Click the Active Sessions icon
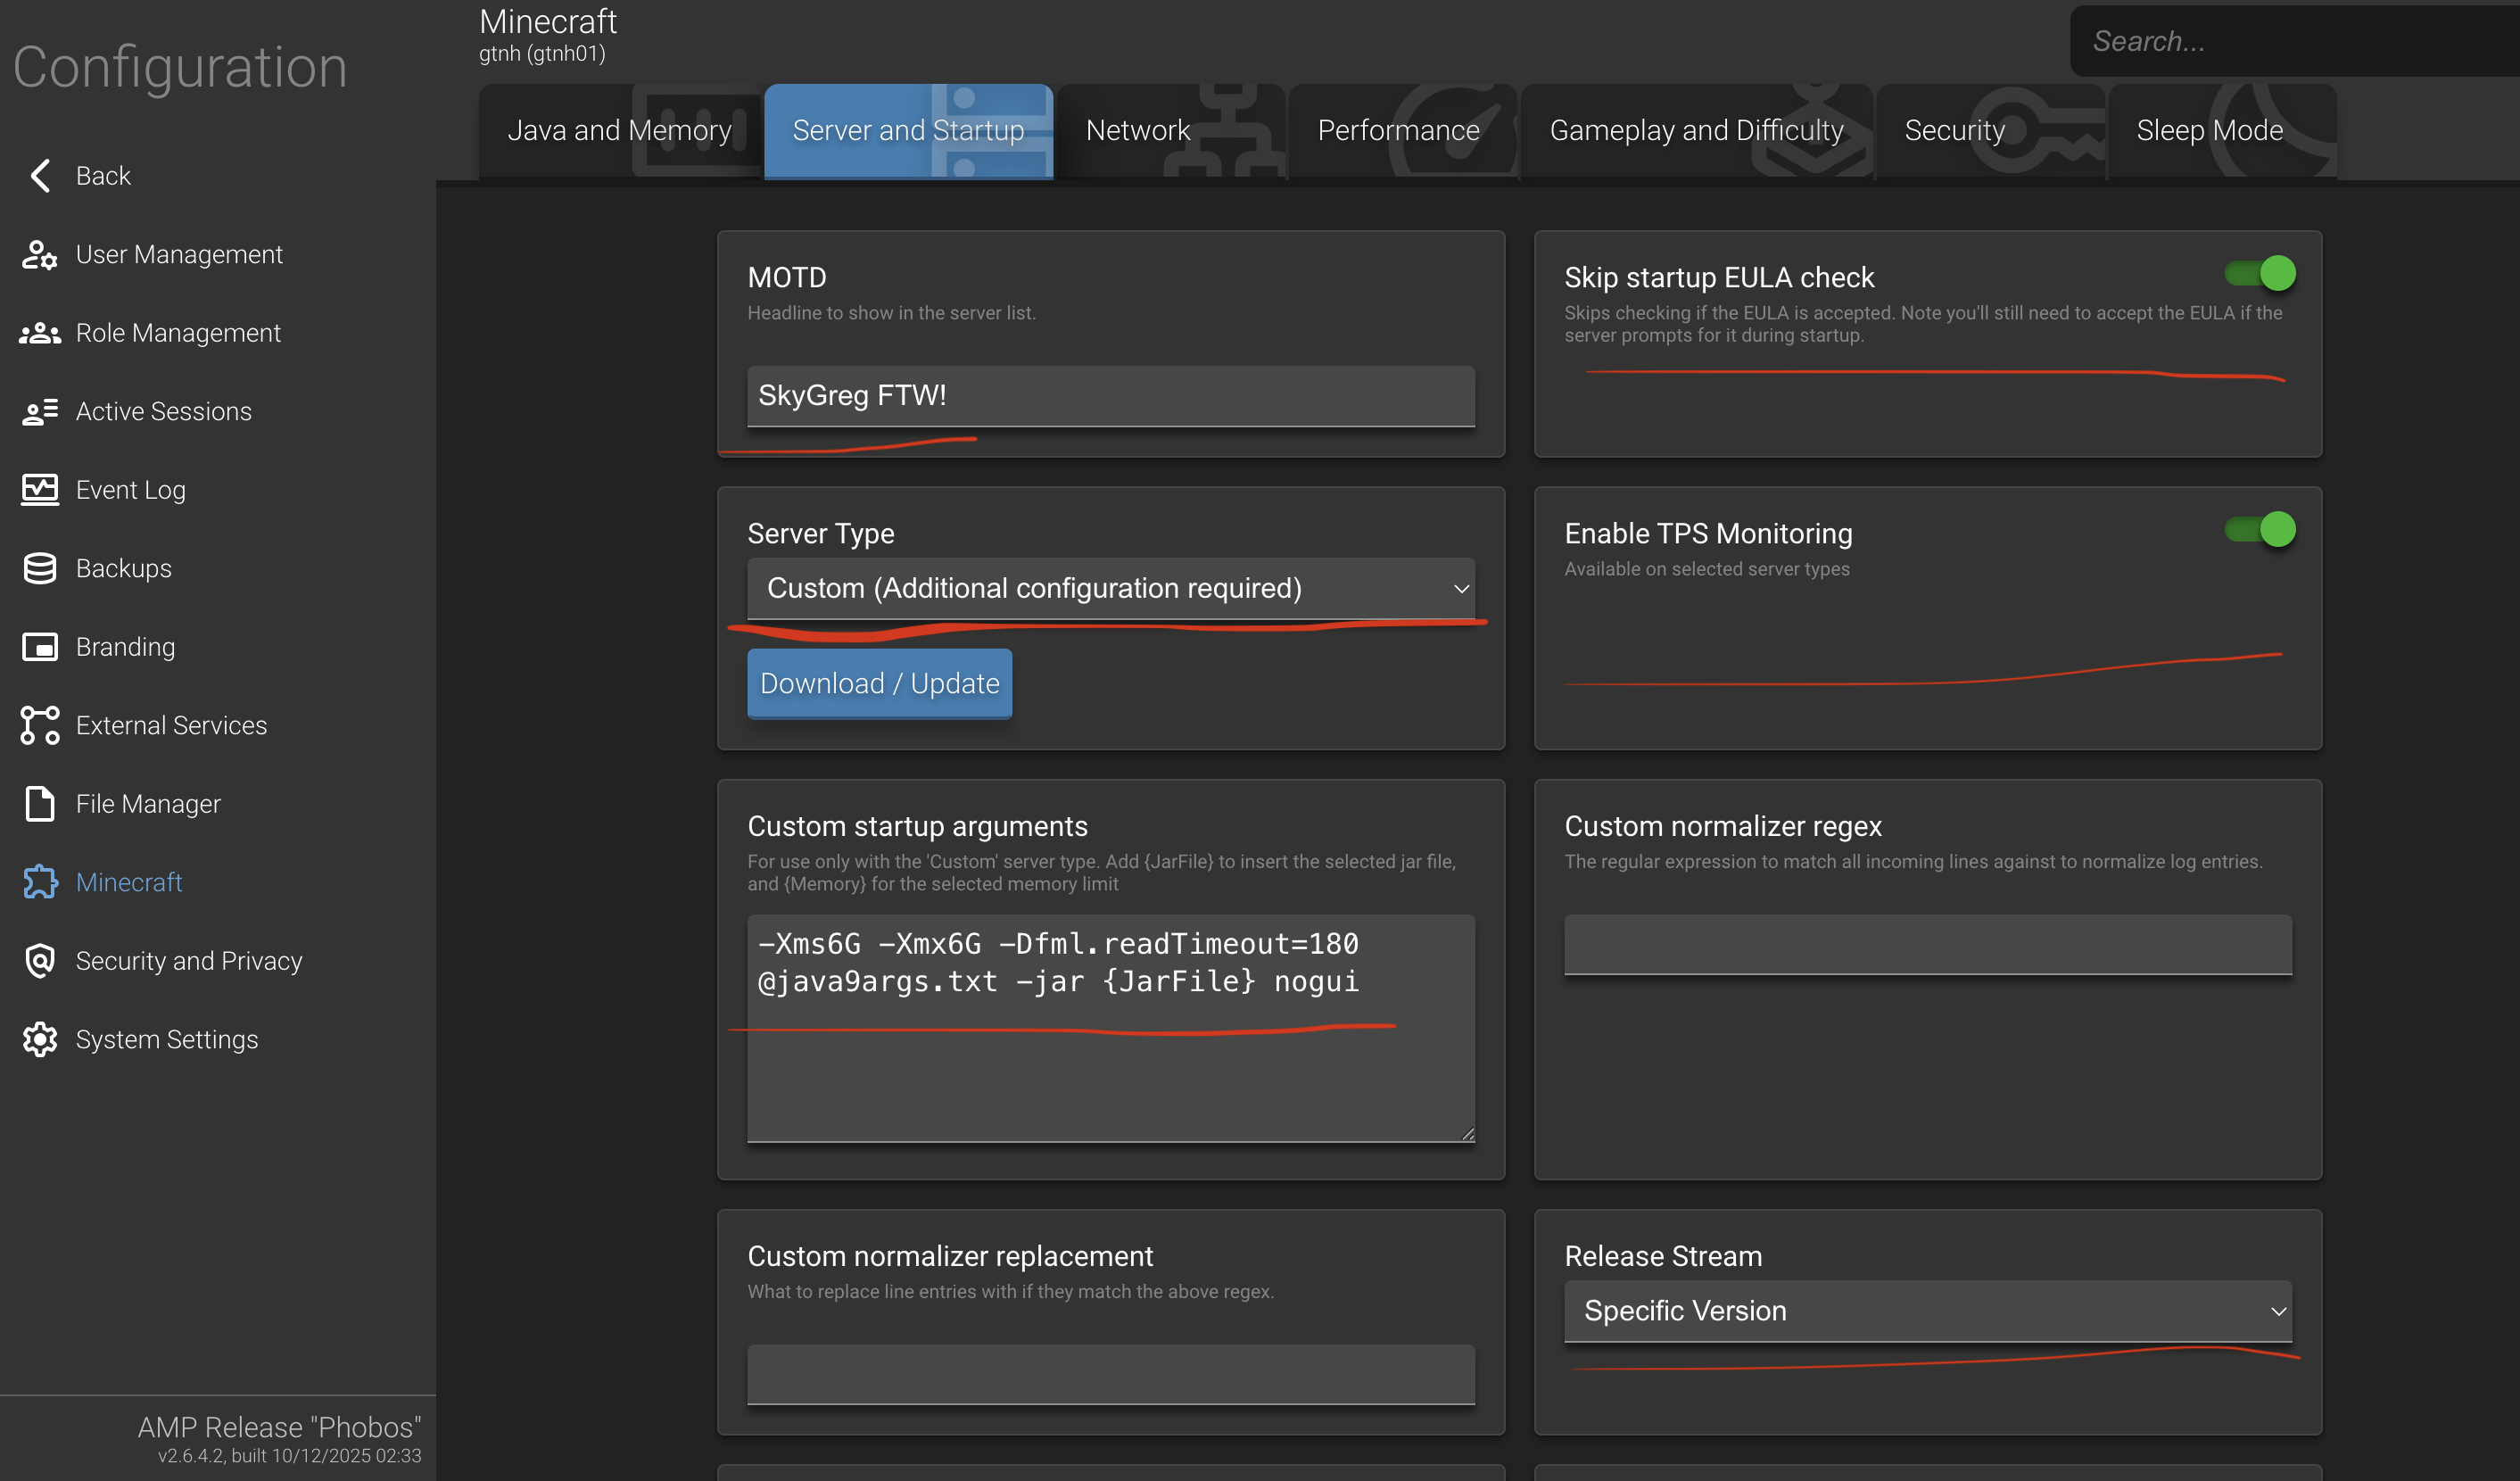The width and height of the screenshot is (2520, 1481). point(40,412)
